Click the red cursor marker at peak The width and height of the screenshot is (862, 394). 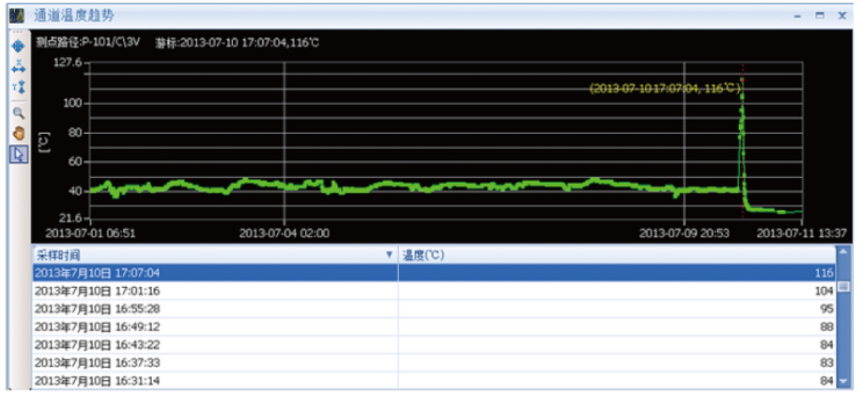click(742, 80)
